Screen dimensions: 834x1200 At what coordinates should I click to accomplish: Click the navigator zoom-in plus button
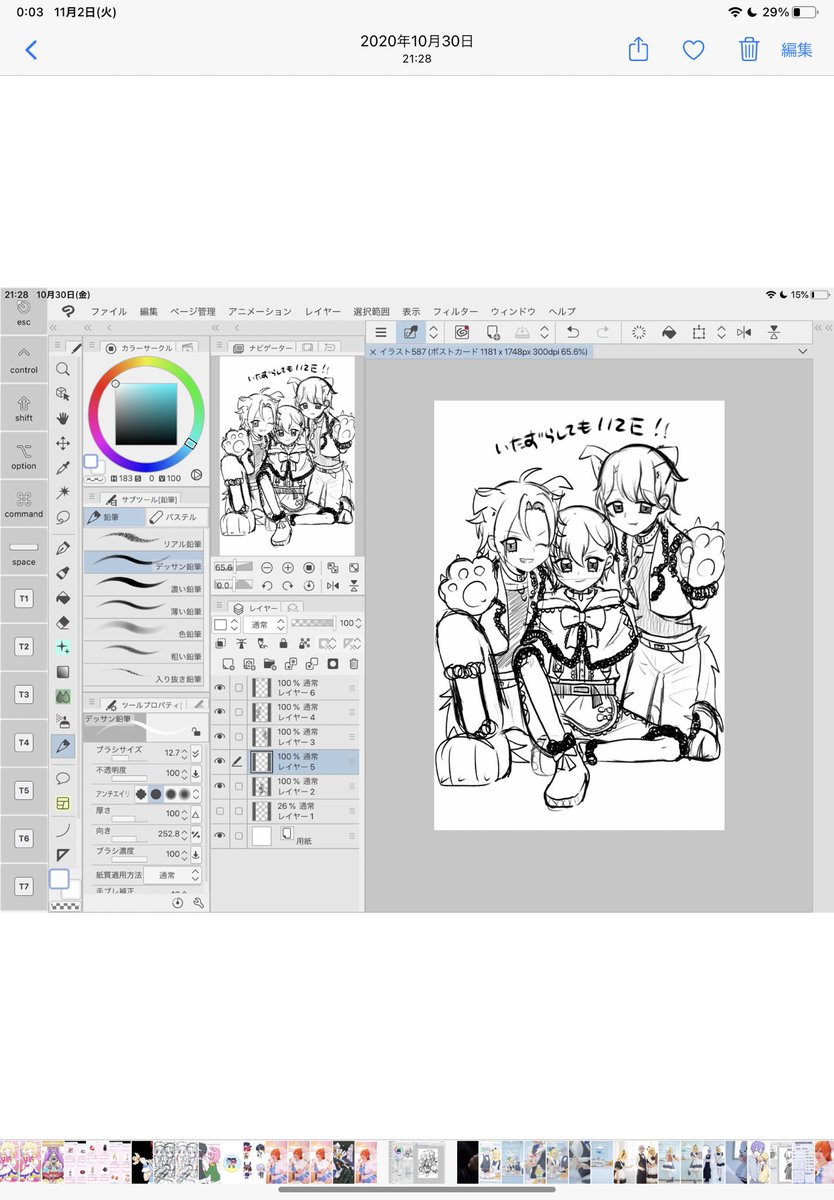click(x=288, y=567)
